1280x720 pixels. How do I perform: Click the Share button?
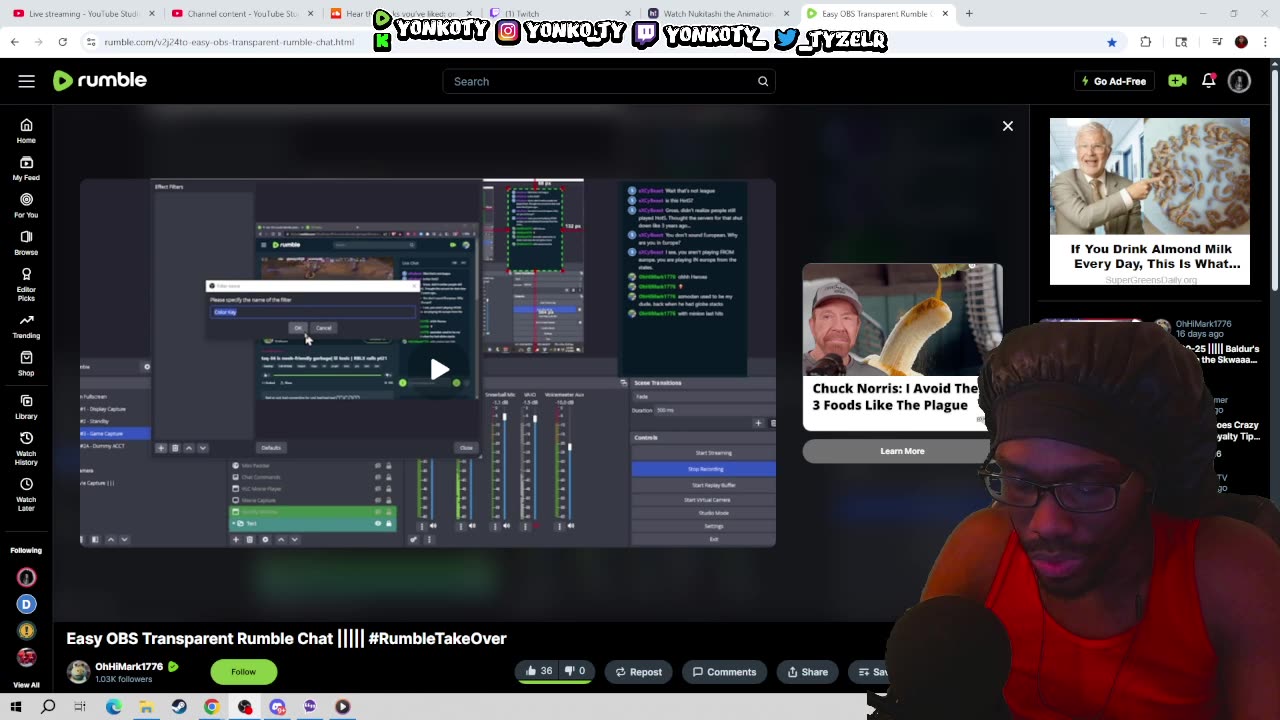point(807,672)
